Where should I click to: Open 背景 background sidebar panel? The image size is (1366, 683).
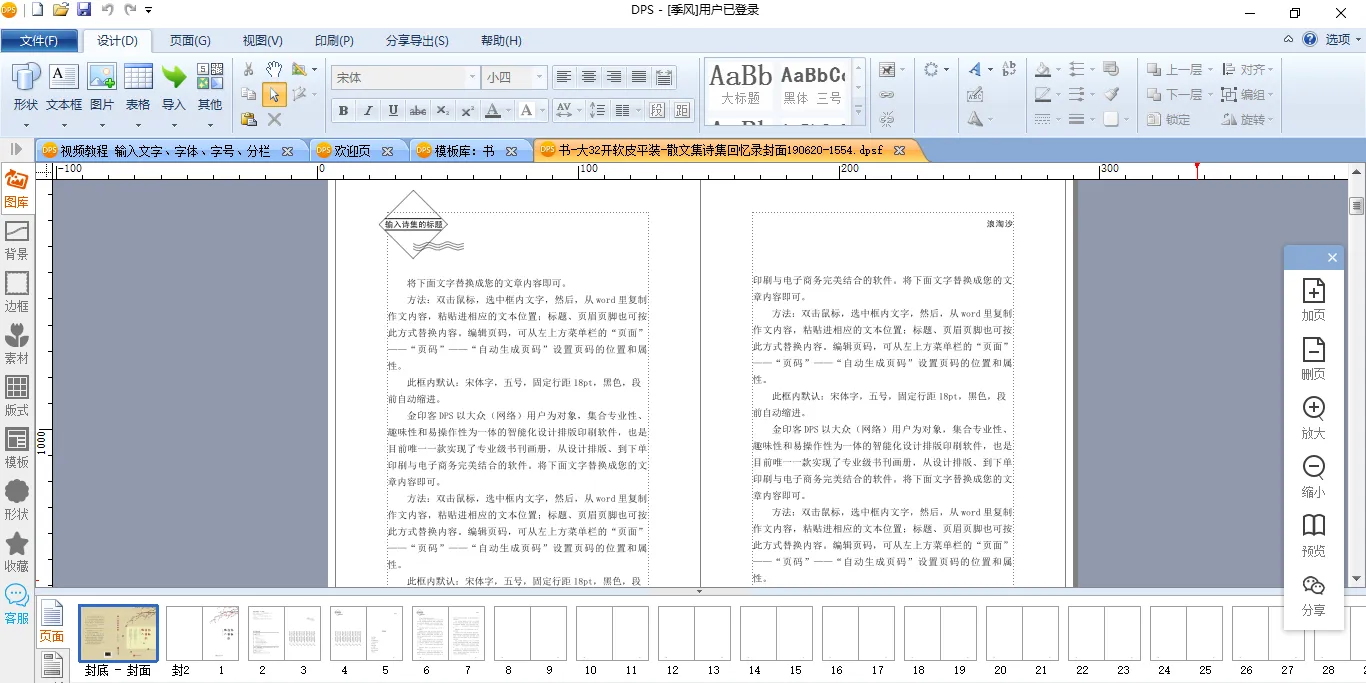coord(16,241)
